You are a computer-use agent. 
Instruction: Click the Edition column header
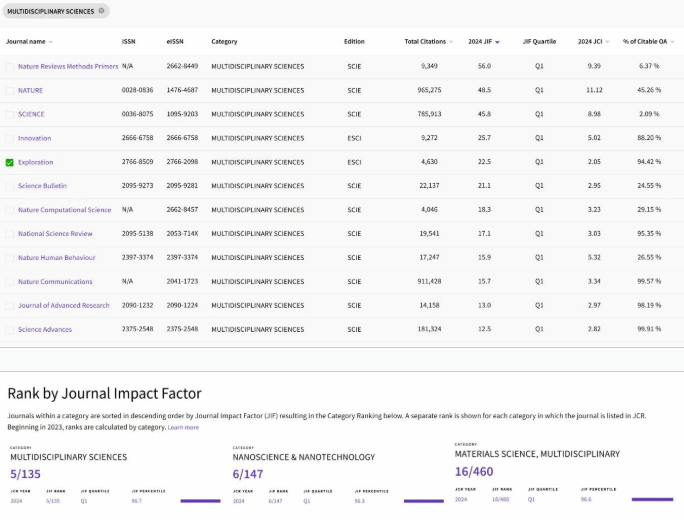pyautogui.click(x=354, y=41)
